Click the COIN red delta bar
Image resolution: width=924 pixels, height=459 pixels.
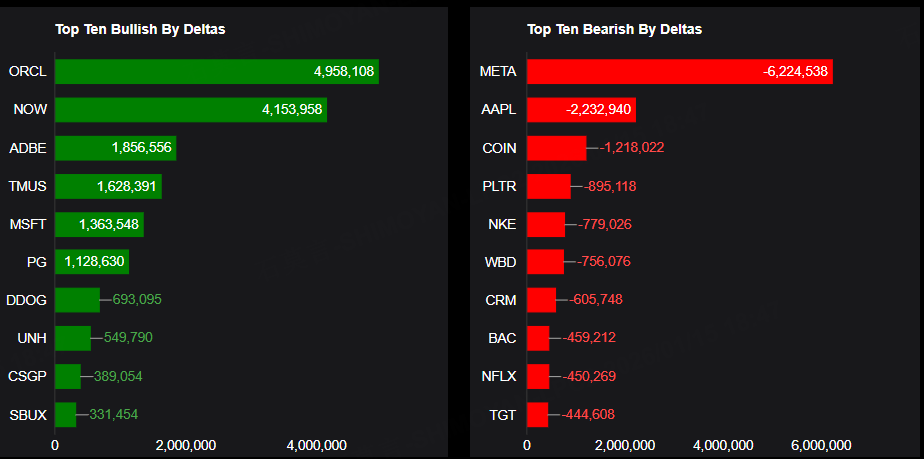[556, 148]
